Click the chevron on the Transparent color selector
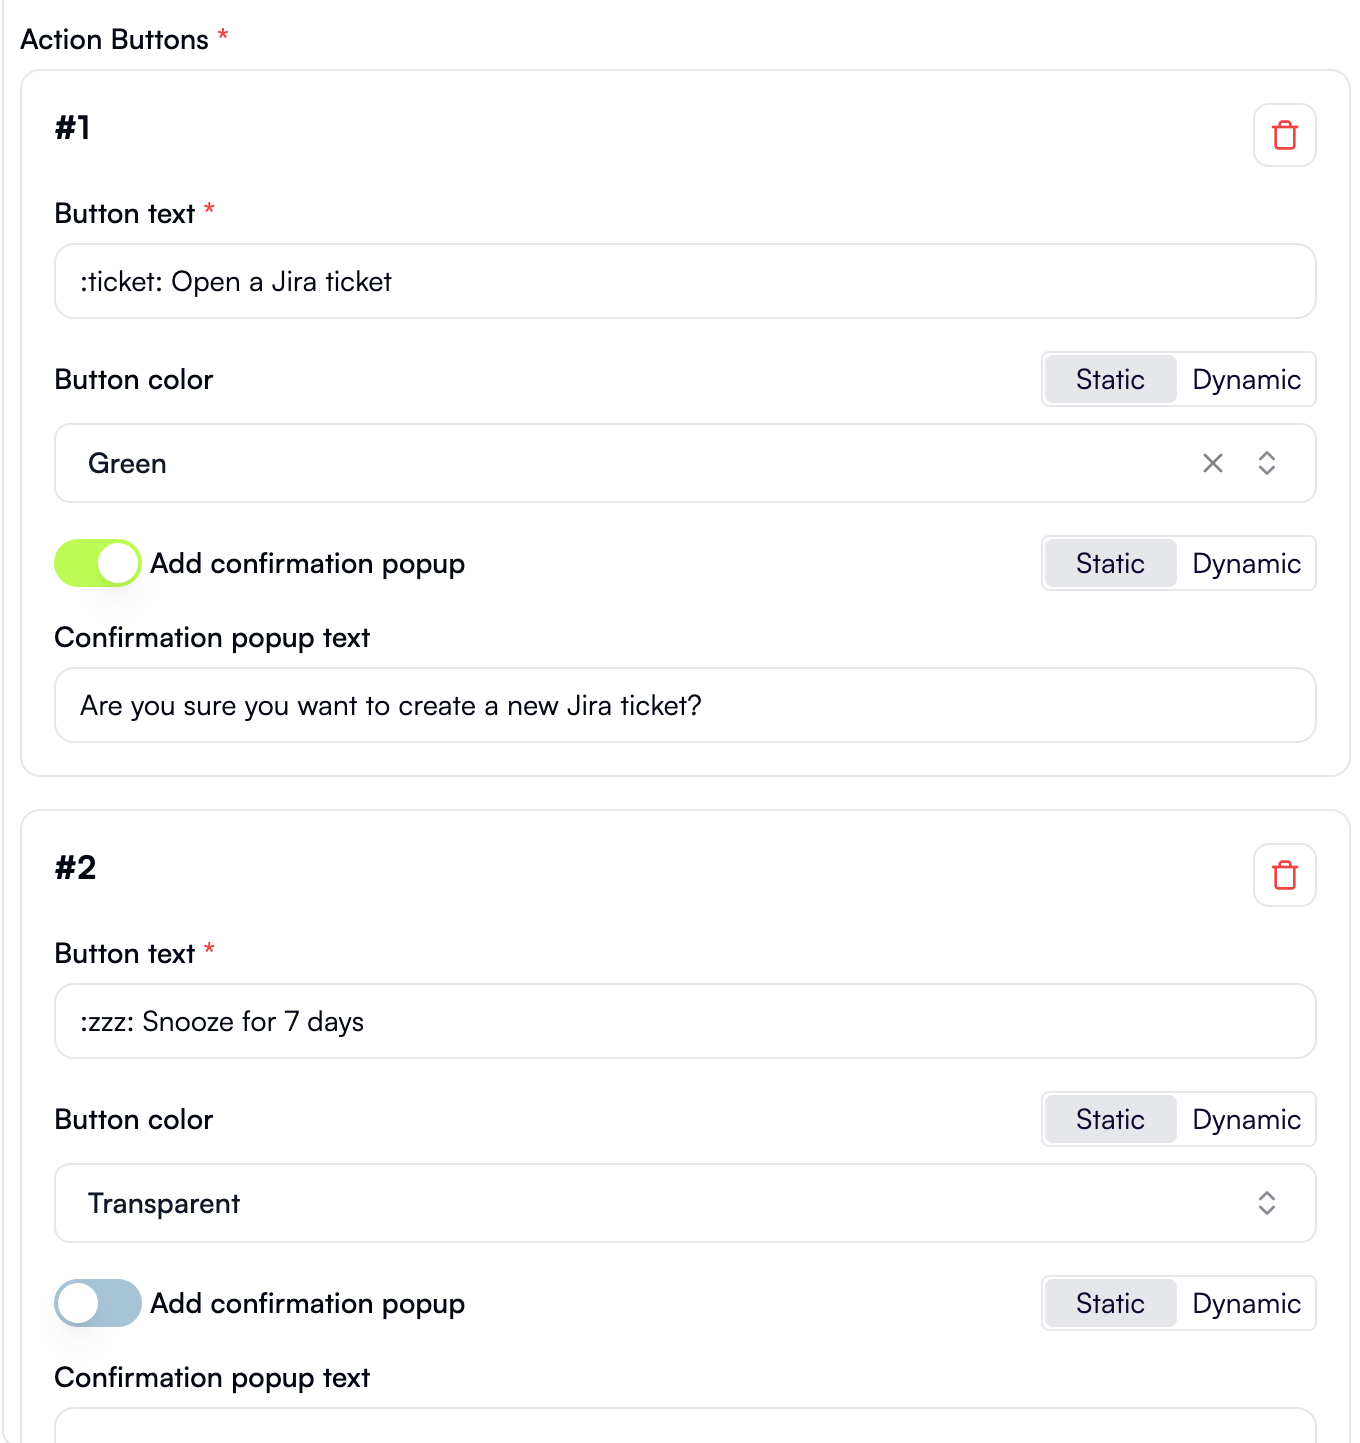Image resolution: width=1360 pixels, height=1443 pixels. 1266,1203
